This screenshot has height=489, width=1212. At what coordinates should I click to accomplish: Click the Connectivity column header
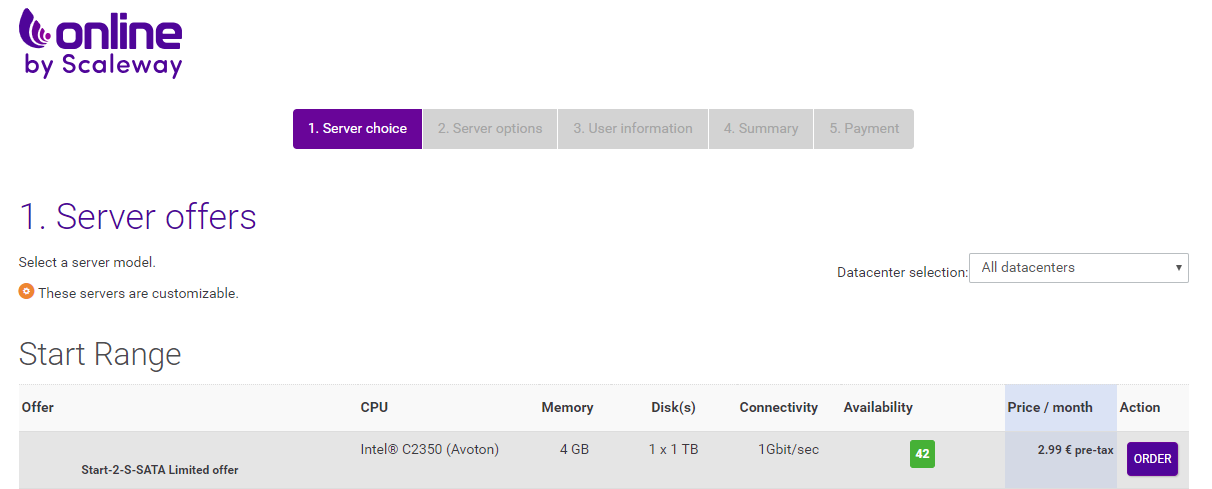pos(778,407)
